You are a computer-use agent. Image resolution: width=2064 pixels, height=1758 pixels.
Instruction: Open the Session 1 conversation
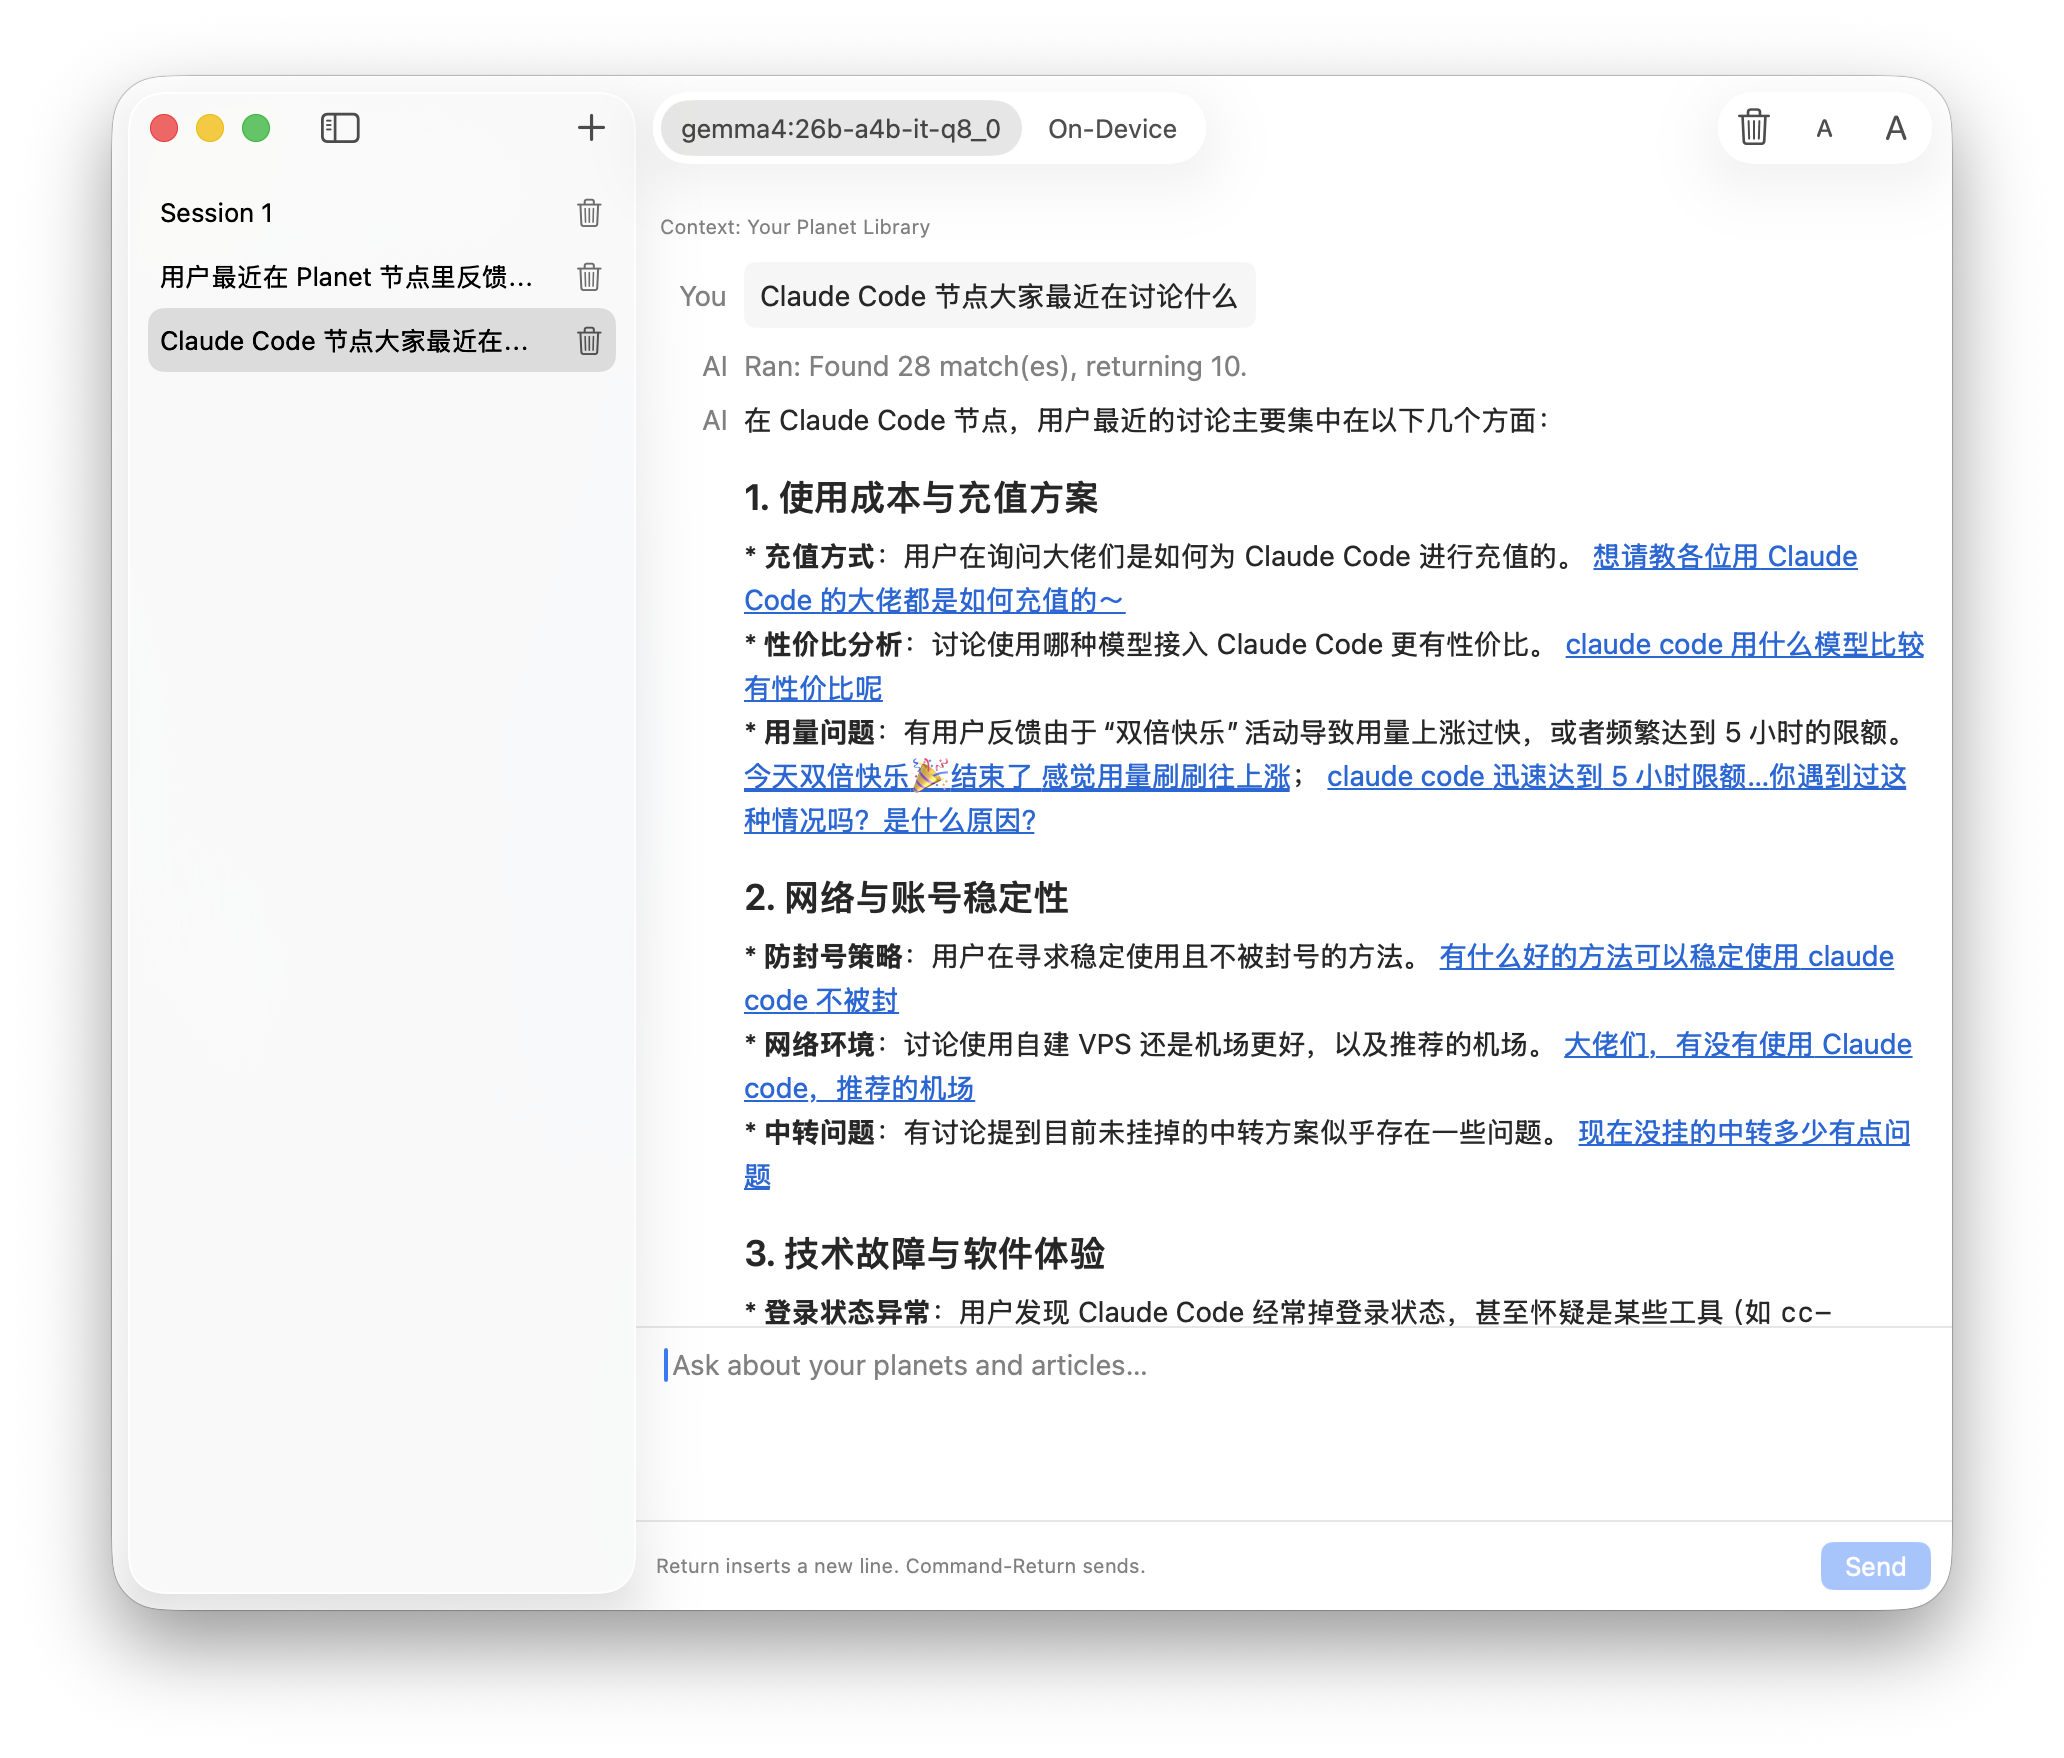click(217, 213)
